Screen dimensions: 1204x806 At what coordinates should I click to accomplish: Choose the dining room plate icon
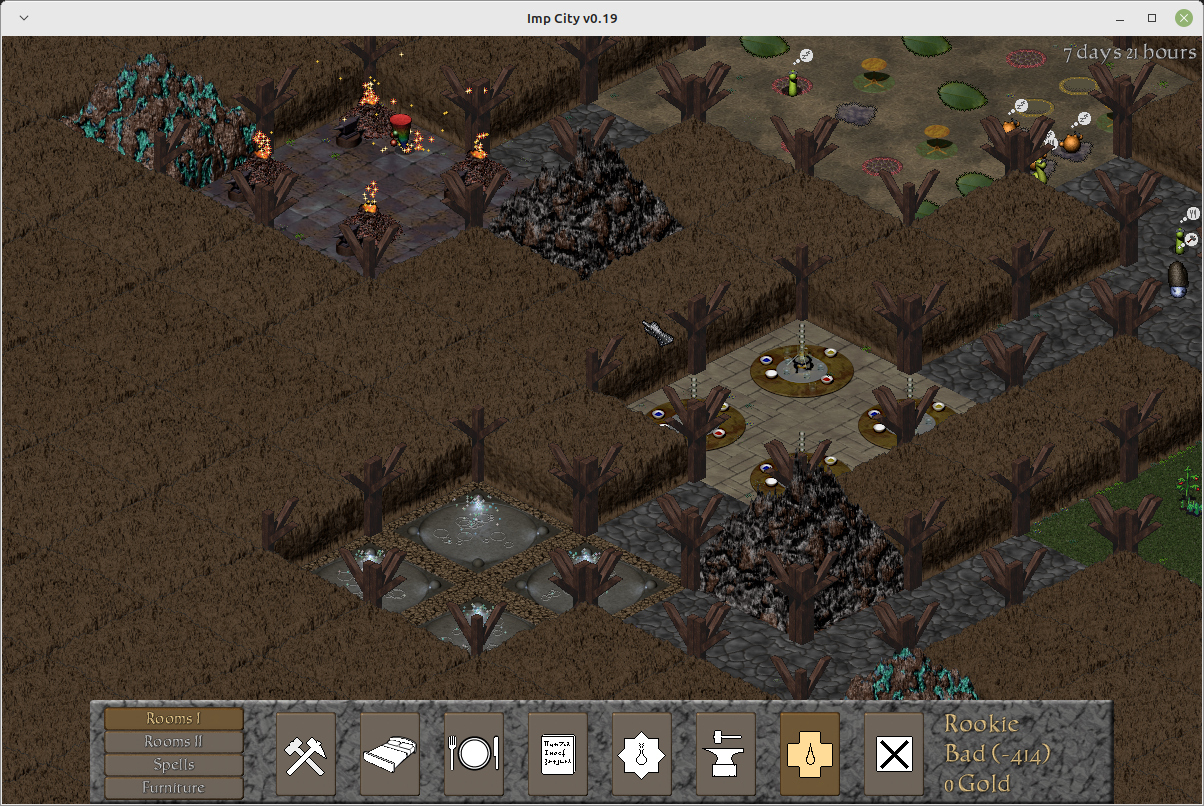(473, 754)
